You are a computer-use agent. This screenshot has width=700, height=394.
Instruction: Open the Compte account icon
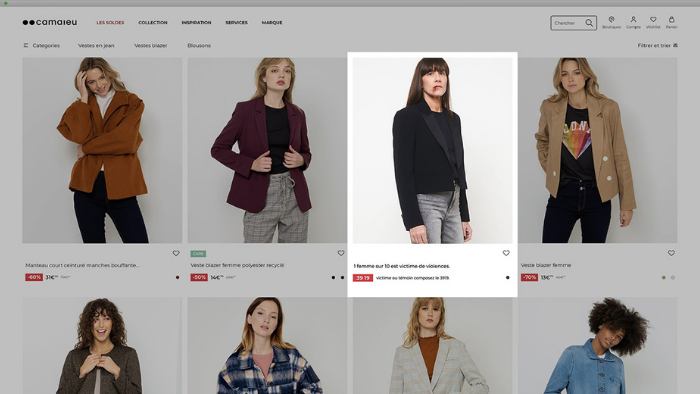pyautogui.click(x=633, y=20)
